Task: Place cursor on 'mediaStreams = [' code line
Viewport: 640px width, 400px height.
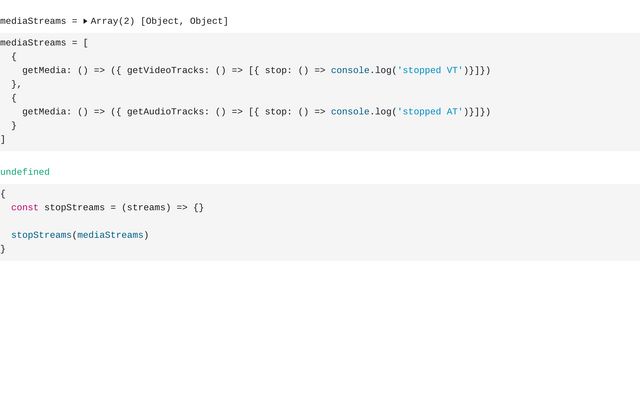Action: [x=44, y=43]
